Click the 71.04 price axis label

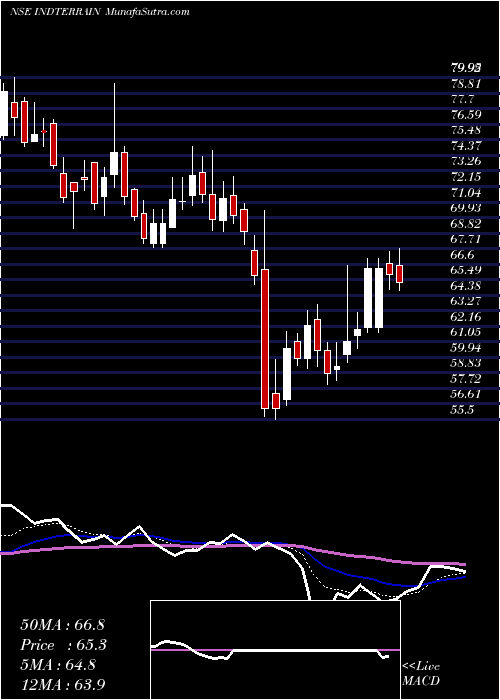464,193
